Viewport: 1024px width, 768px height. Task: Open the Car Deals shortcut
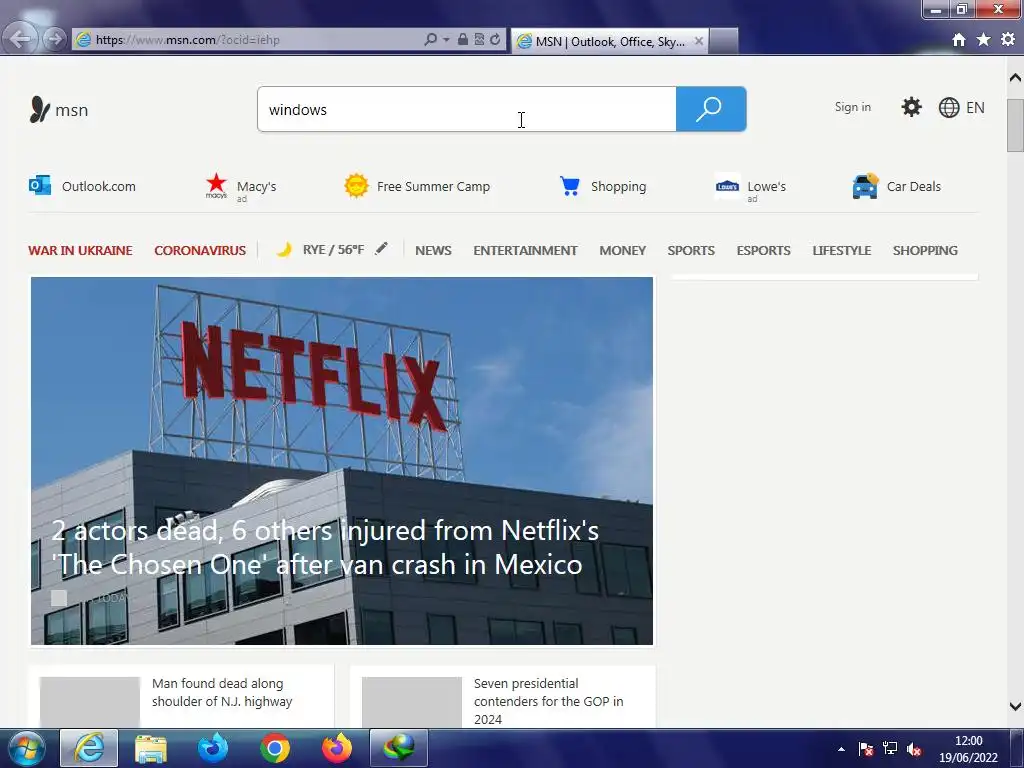click(x=897, y=186)
